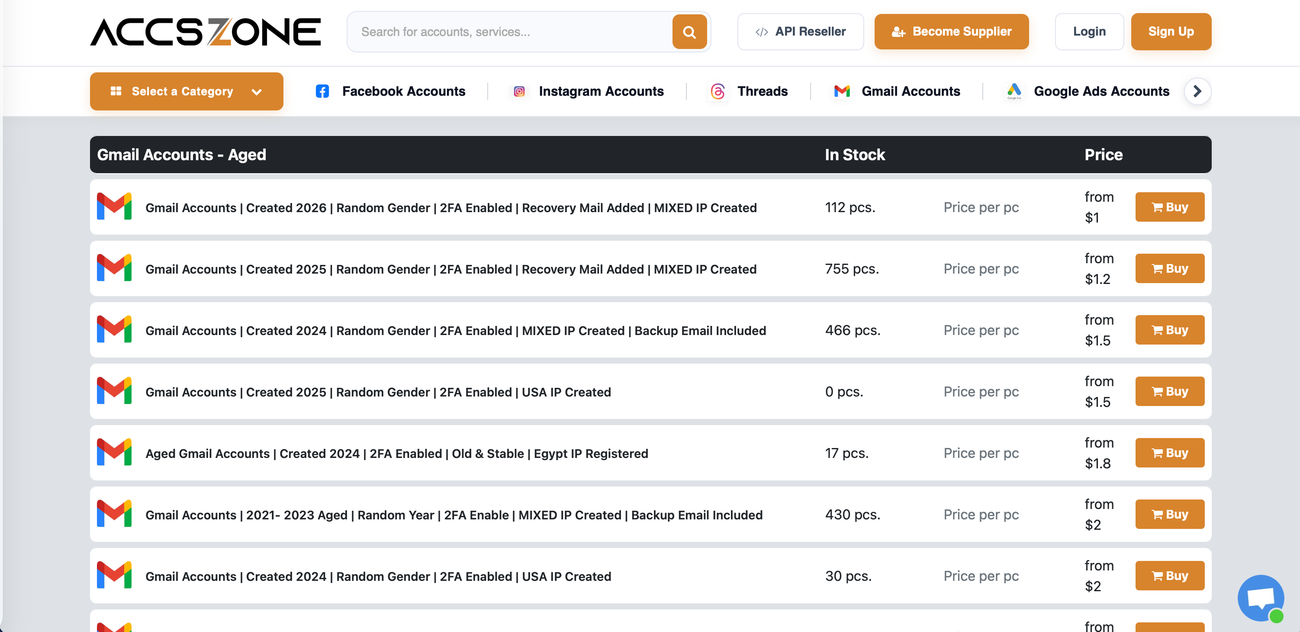Open the Google Ads Accounts category
The width and height of the screenshot is (1300, 632).
(x=1101, y=91)
